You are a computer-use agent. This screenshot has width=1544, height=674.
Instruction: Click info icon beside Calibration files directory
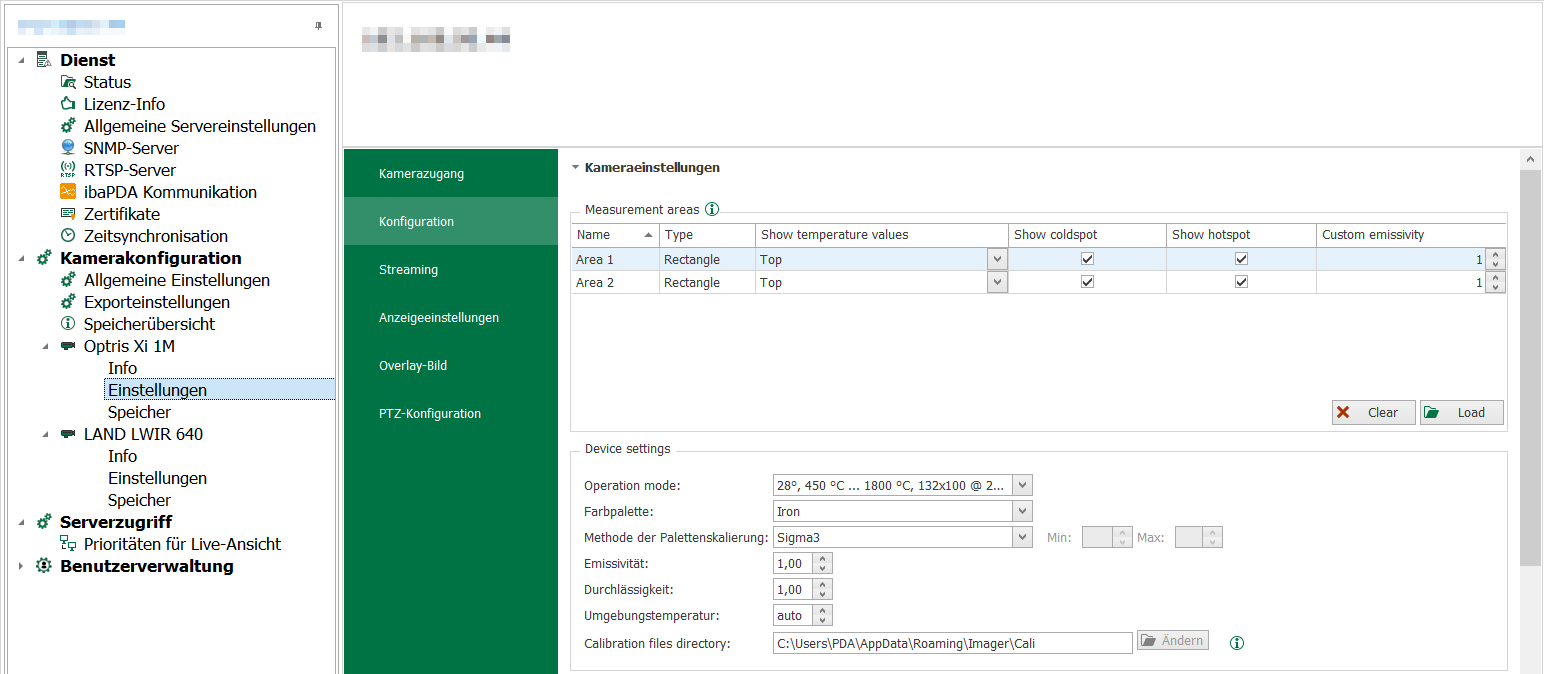pyautogui.click(x=1237, y=643)
